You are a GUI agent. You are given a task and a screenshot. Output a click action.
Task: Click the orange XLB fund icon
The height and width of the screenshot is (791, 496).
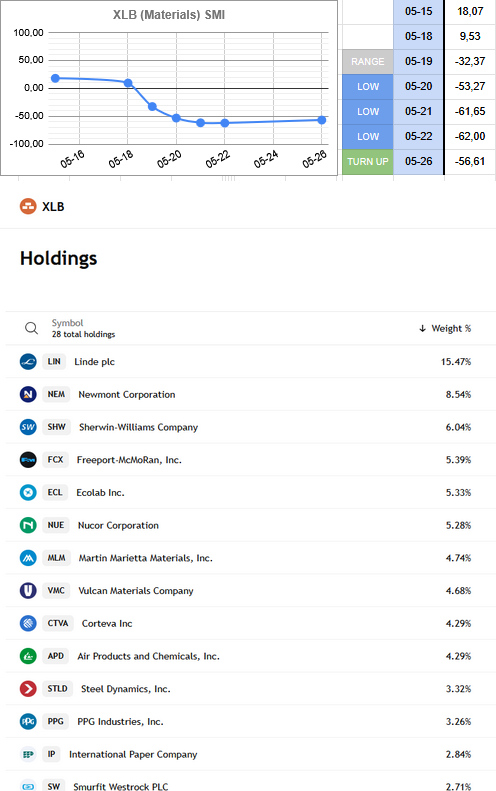(x=28, y=206)
